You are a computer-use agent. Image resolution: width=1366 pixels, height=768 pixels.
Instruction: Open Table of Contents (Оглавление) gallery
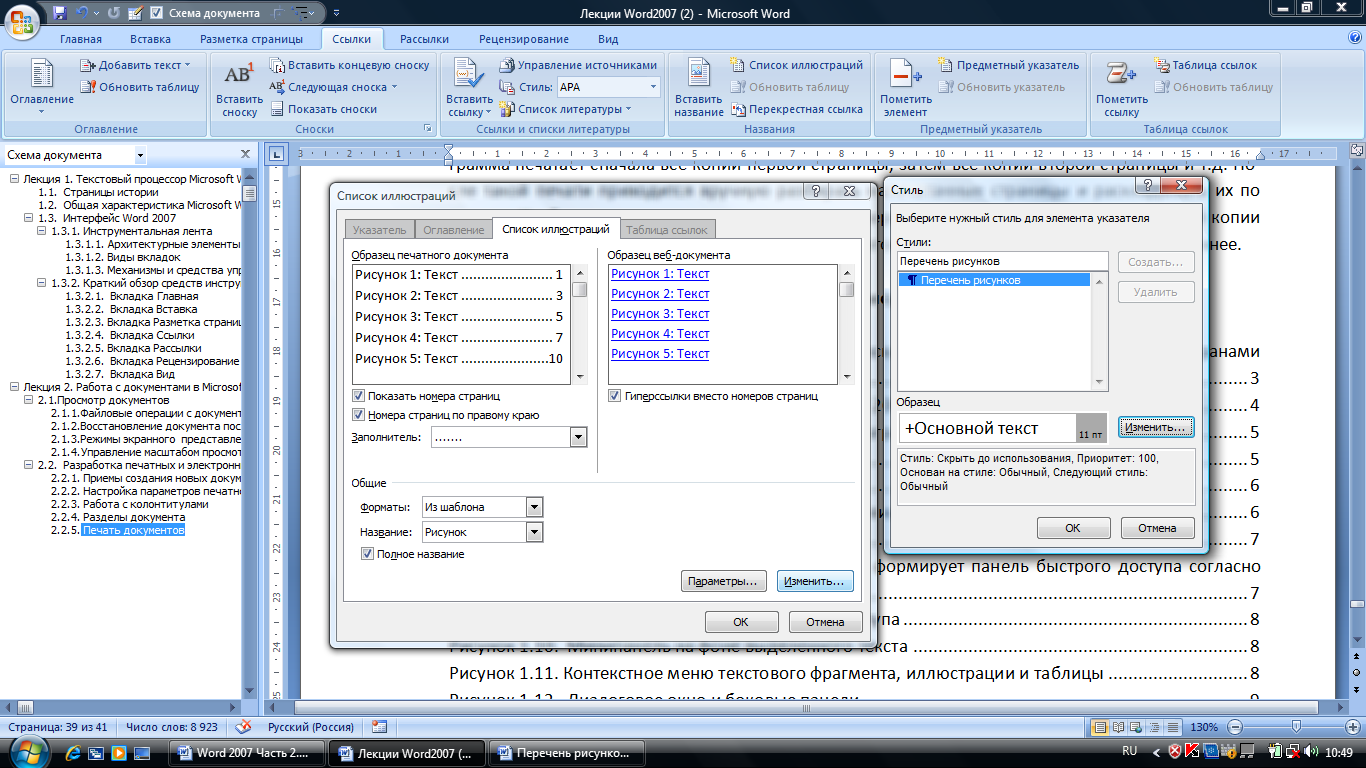click(x=41, y=88)
